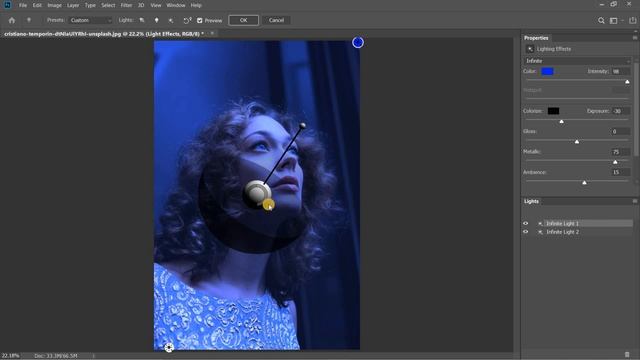Open the Lights panel menu icon
The height and width of the screenshot is (360, 640).
tap(635, 201)
